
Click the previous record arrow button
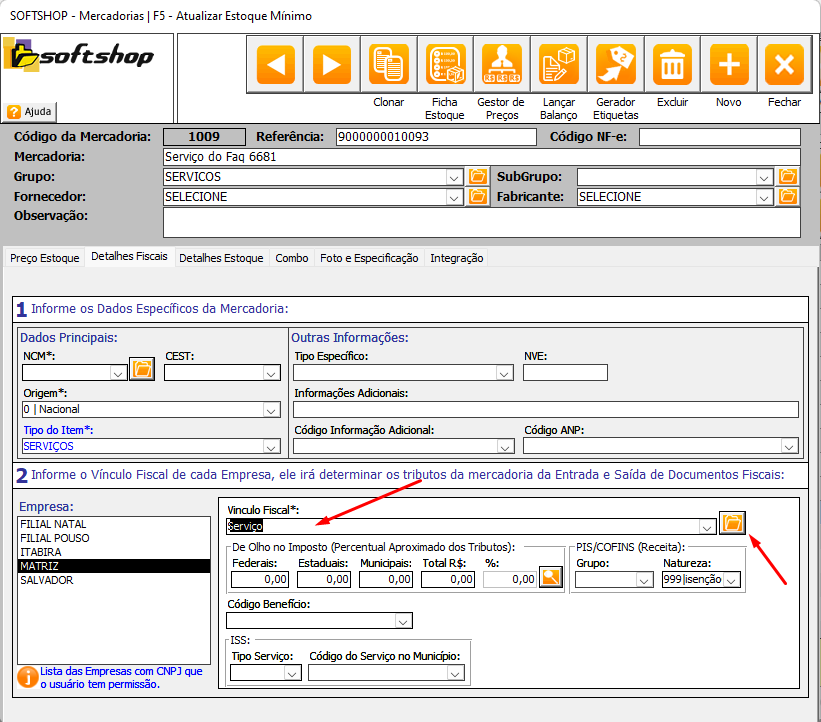pos(275,65)
